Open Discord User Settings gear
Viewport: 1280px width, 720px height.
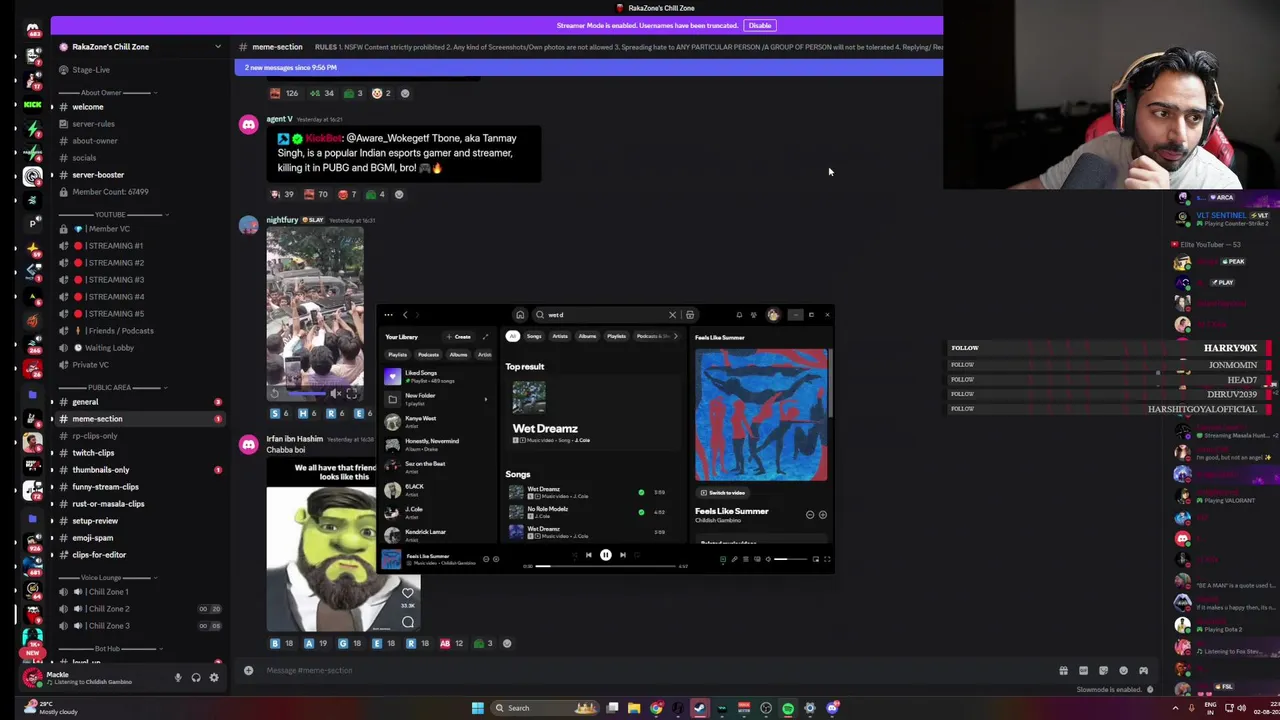coord(214,677)
